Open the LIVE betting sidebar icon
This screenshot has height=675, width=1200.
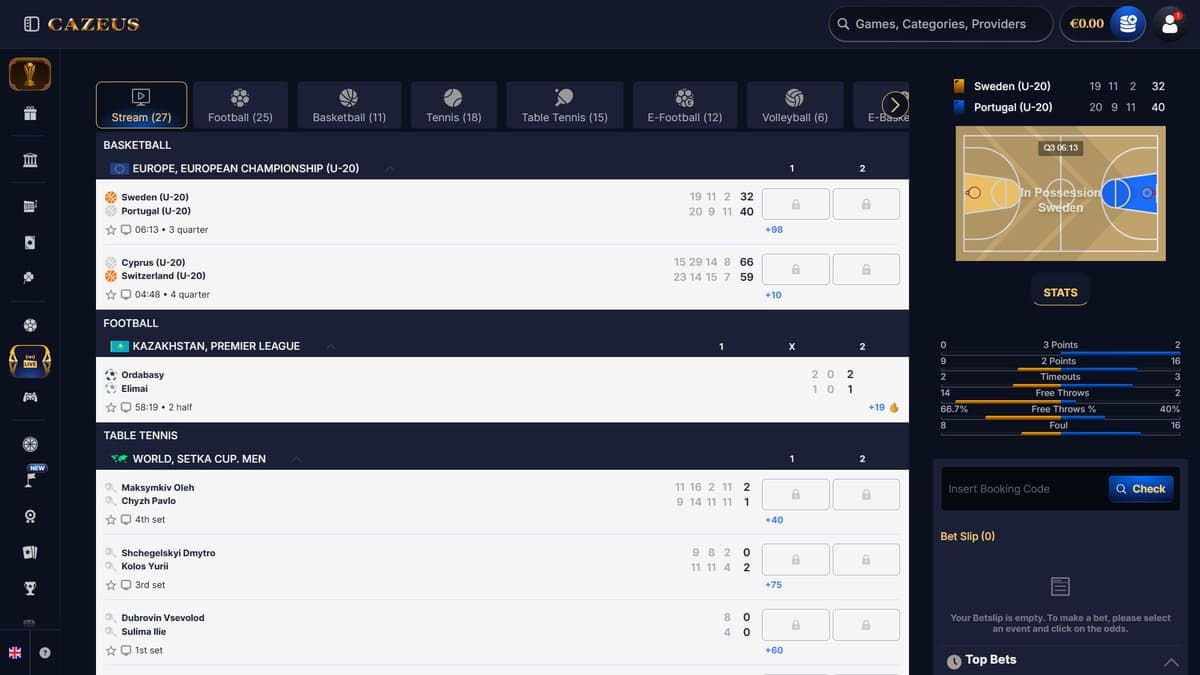pyautogui.click(x=30, y=361)
